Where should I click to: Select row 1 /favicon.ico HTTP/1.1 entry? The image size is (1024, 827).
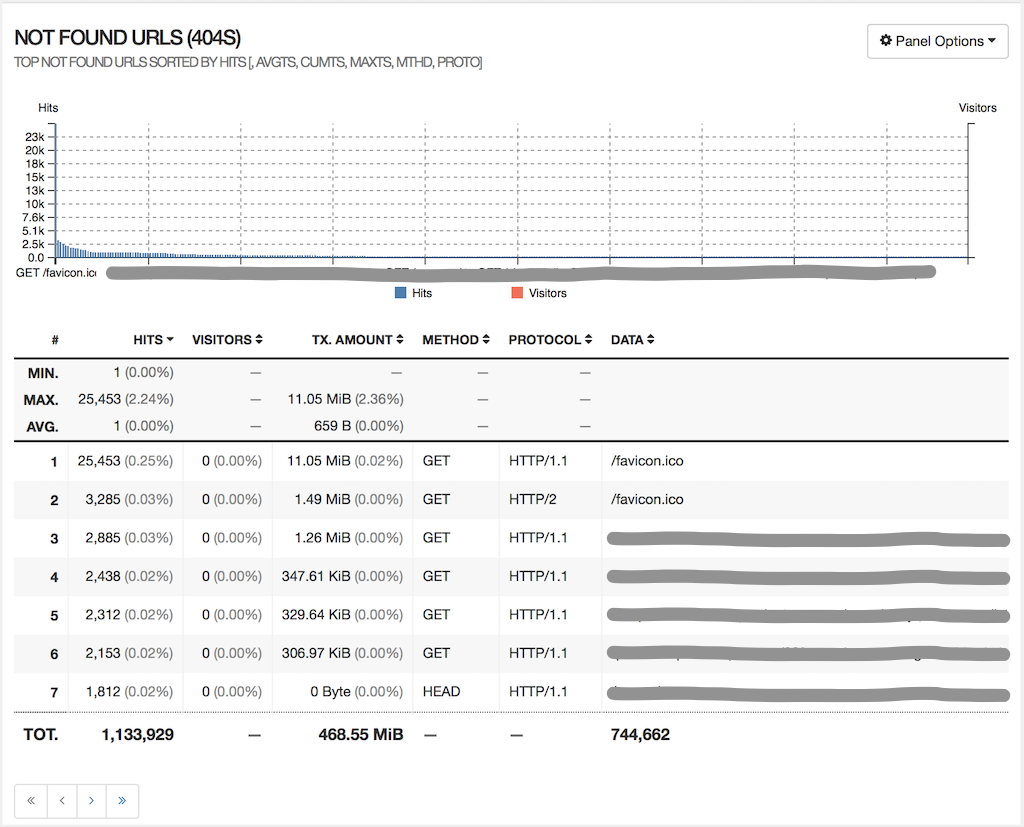click(x=647, y=461)
